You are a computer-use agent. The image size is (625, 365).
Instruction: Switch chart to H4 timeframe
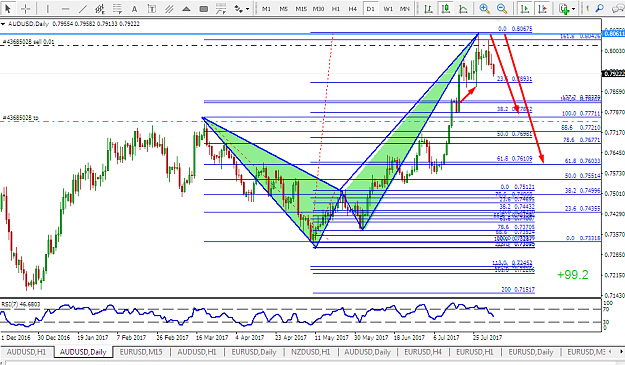353,8
